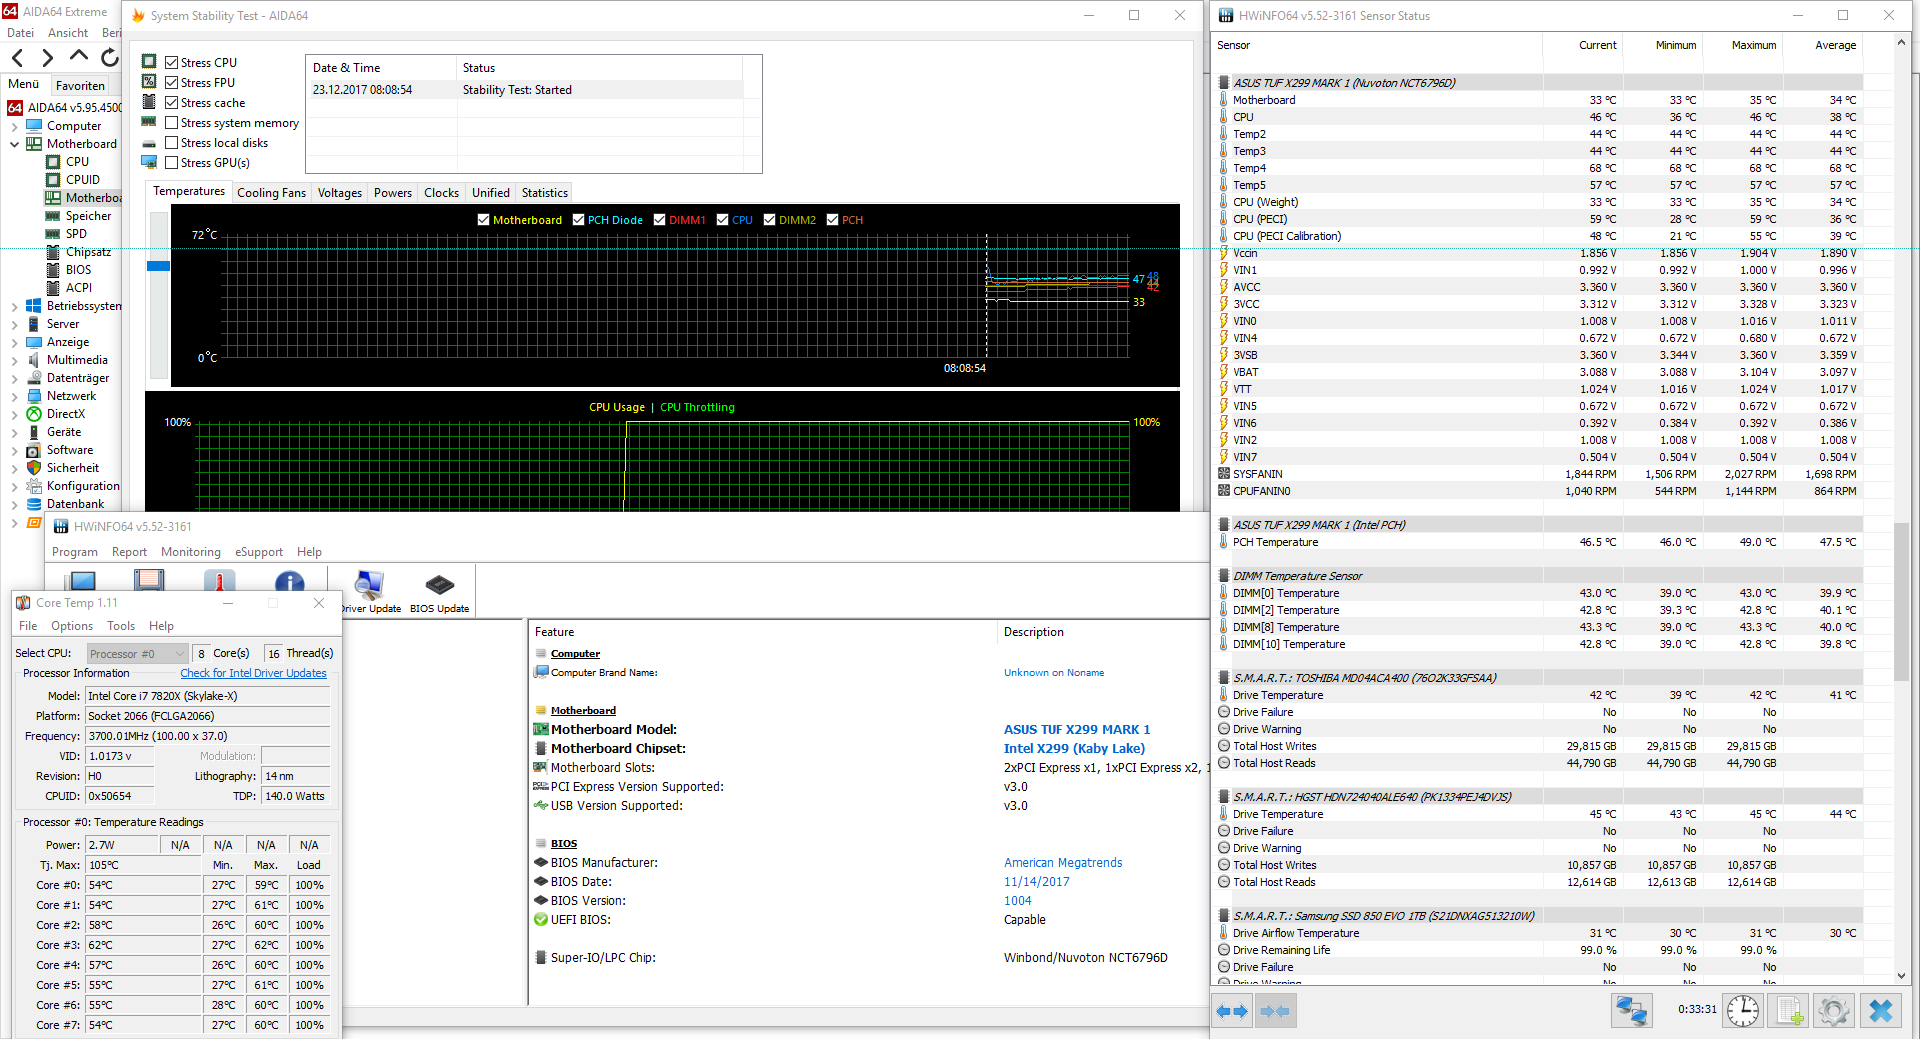Image resolution: width=1920 pixels, height=1039 pixels.
Task: Click HWiNFO Sensors thermometer icon
Action: [x=219, y=581]
